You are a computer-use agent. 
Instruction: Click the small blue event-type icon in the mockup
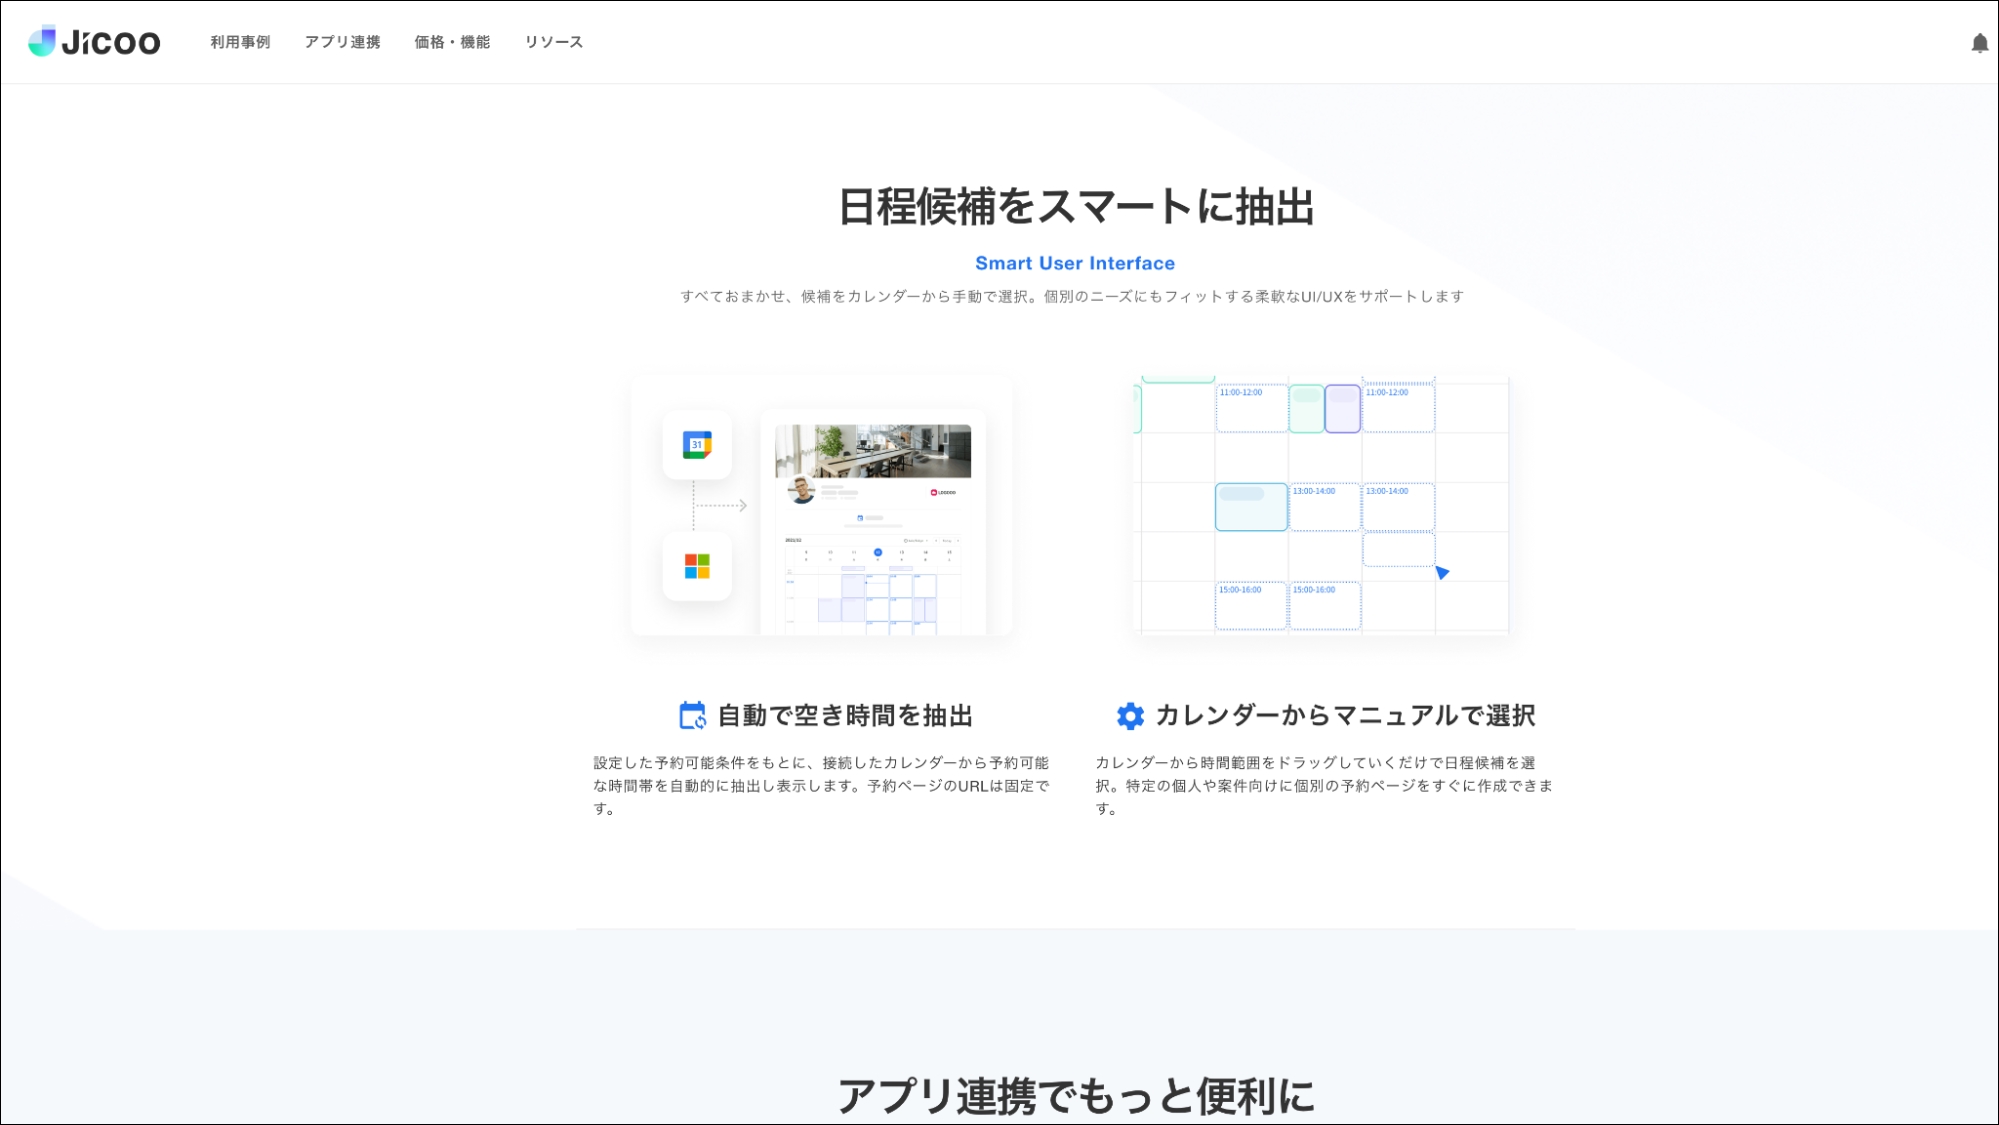point(859,517)
